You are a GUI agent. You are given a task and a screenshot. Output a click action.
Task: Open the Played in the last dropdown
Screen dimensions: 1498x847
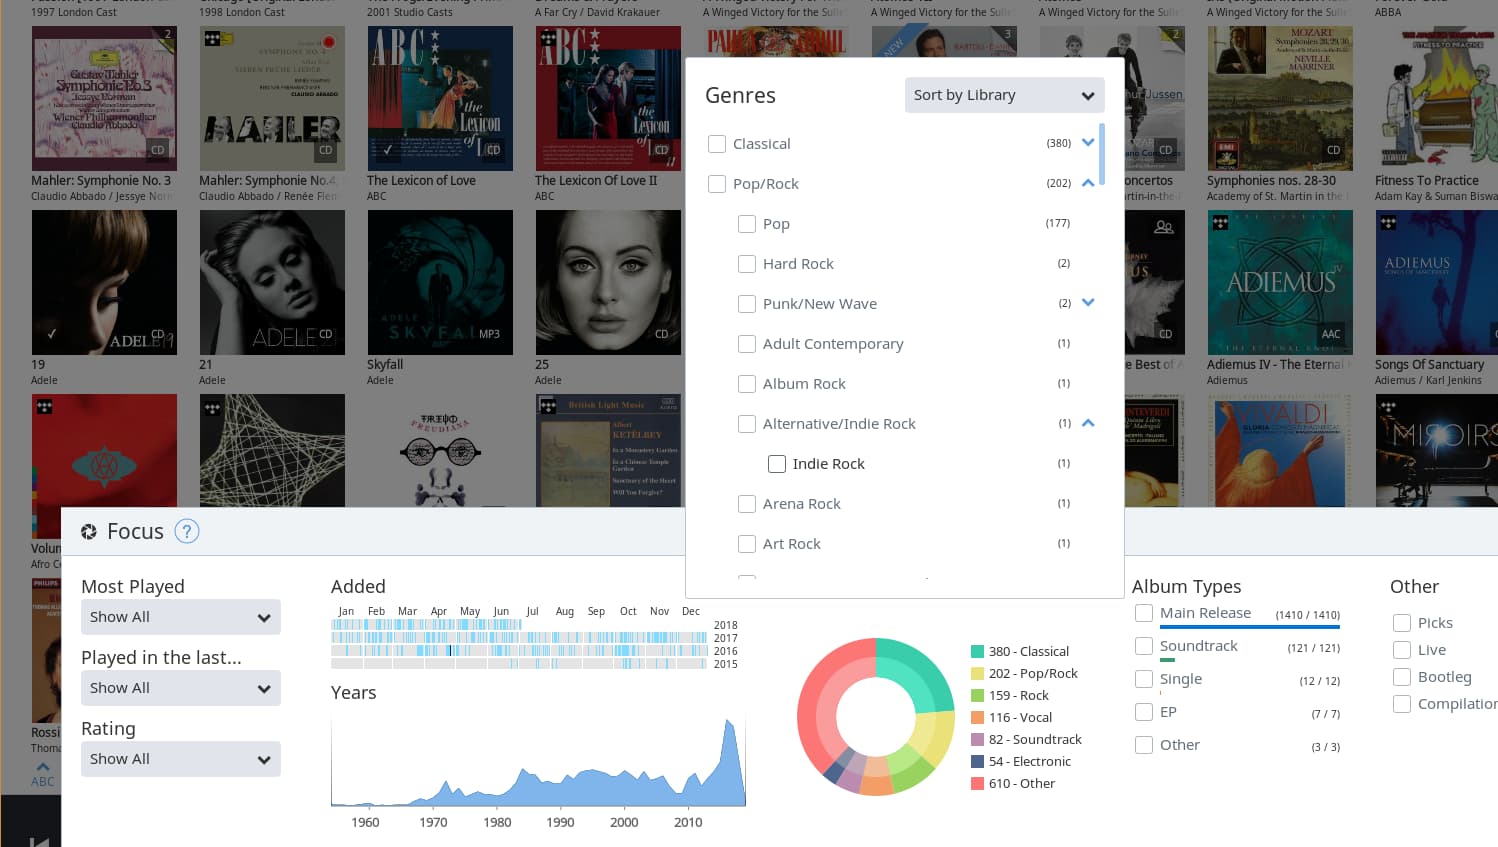[181, 688]
